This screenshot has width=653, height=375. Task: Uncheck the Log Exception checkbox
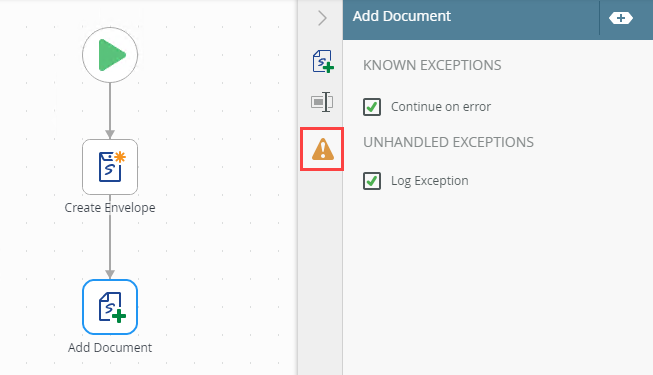pyautogui.click(x=372, y=181)
